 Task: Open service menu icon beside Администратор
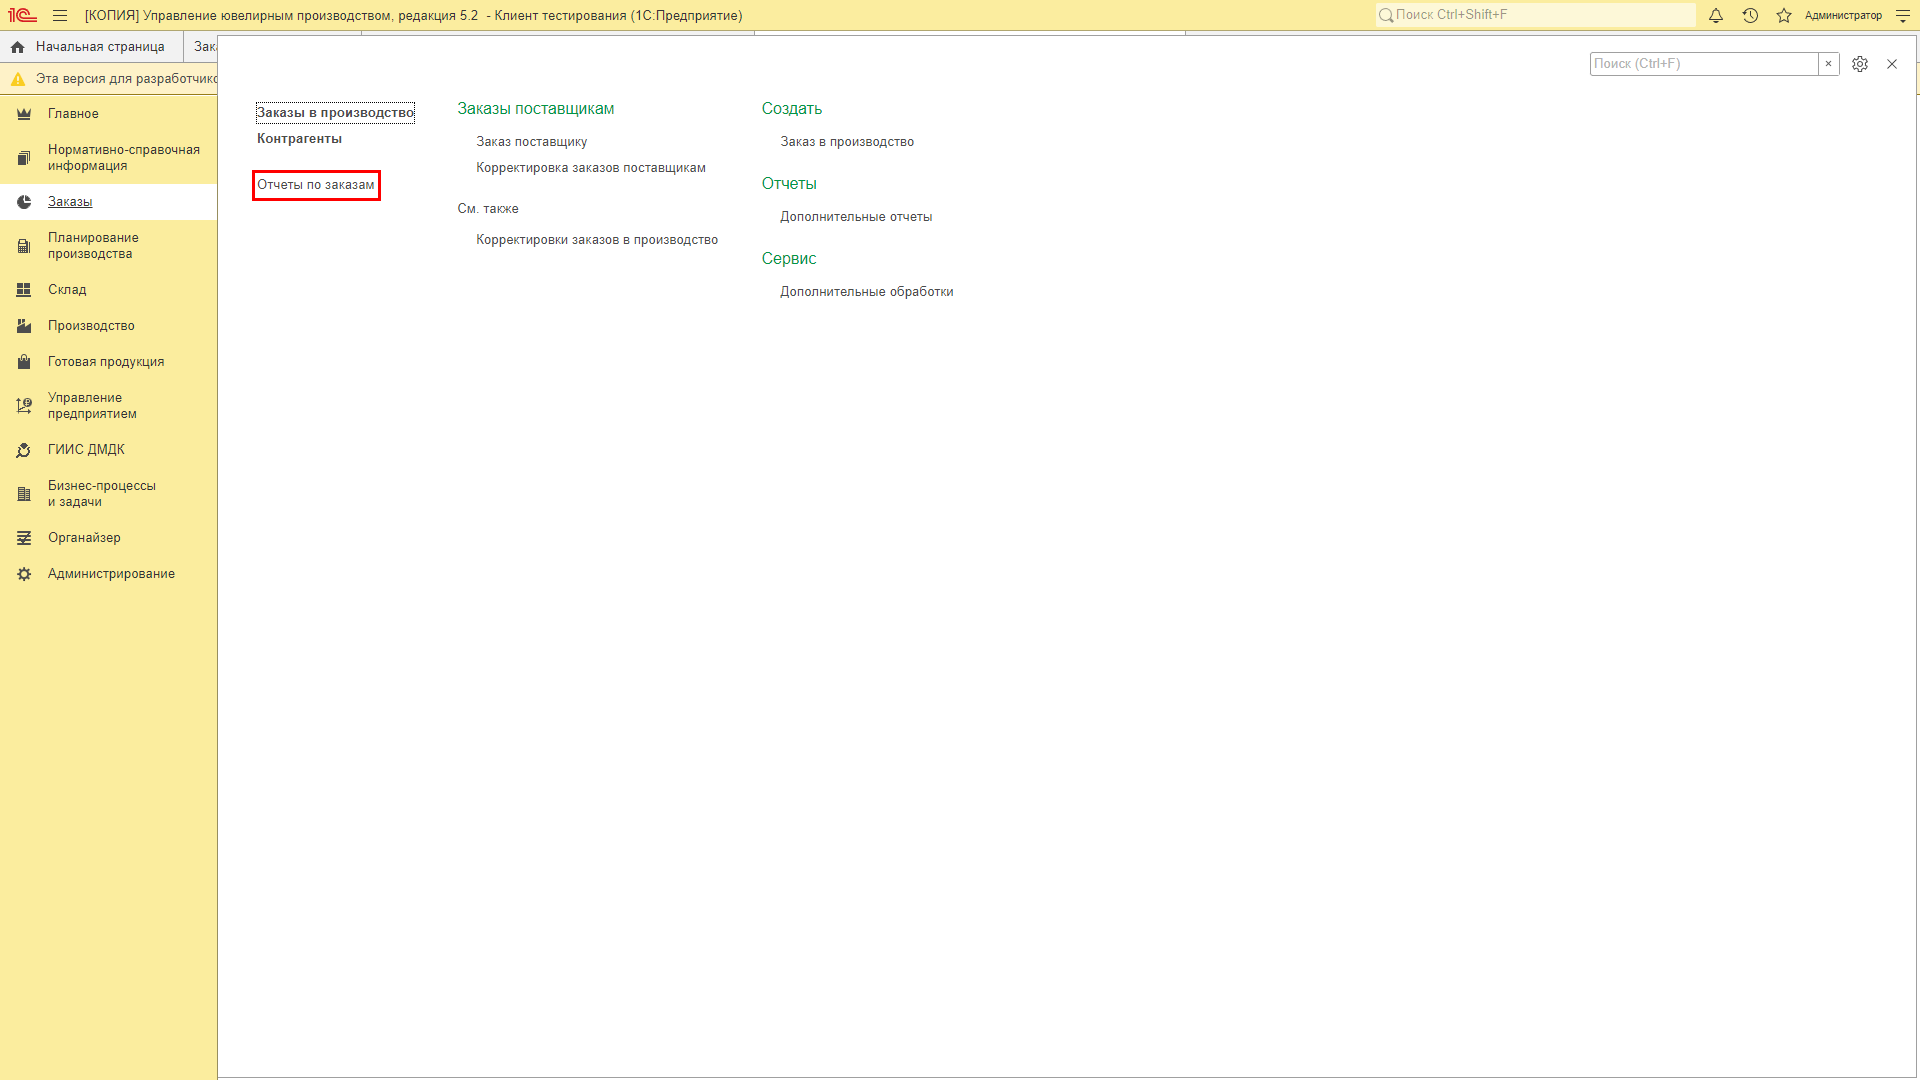[x=1903, y=15]
